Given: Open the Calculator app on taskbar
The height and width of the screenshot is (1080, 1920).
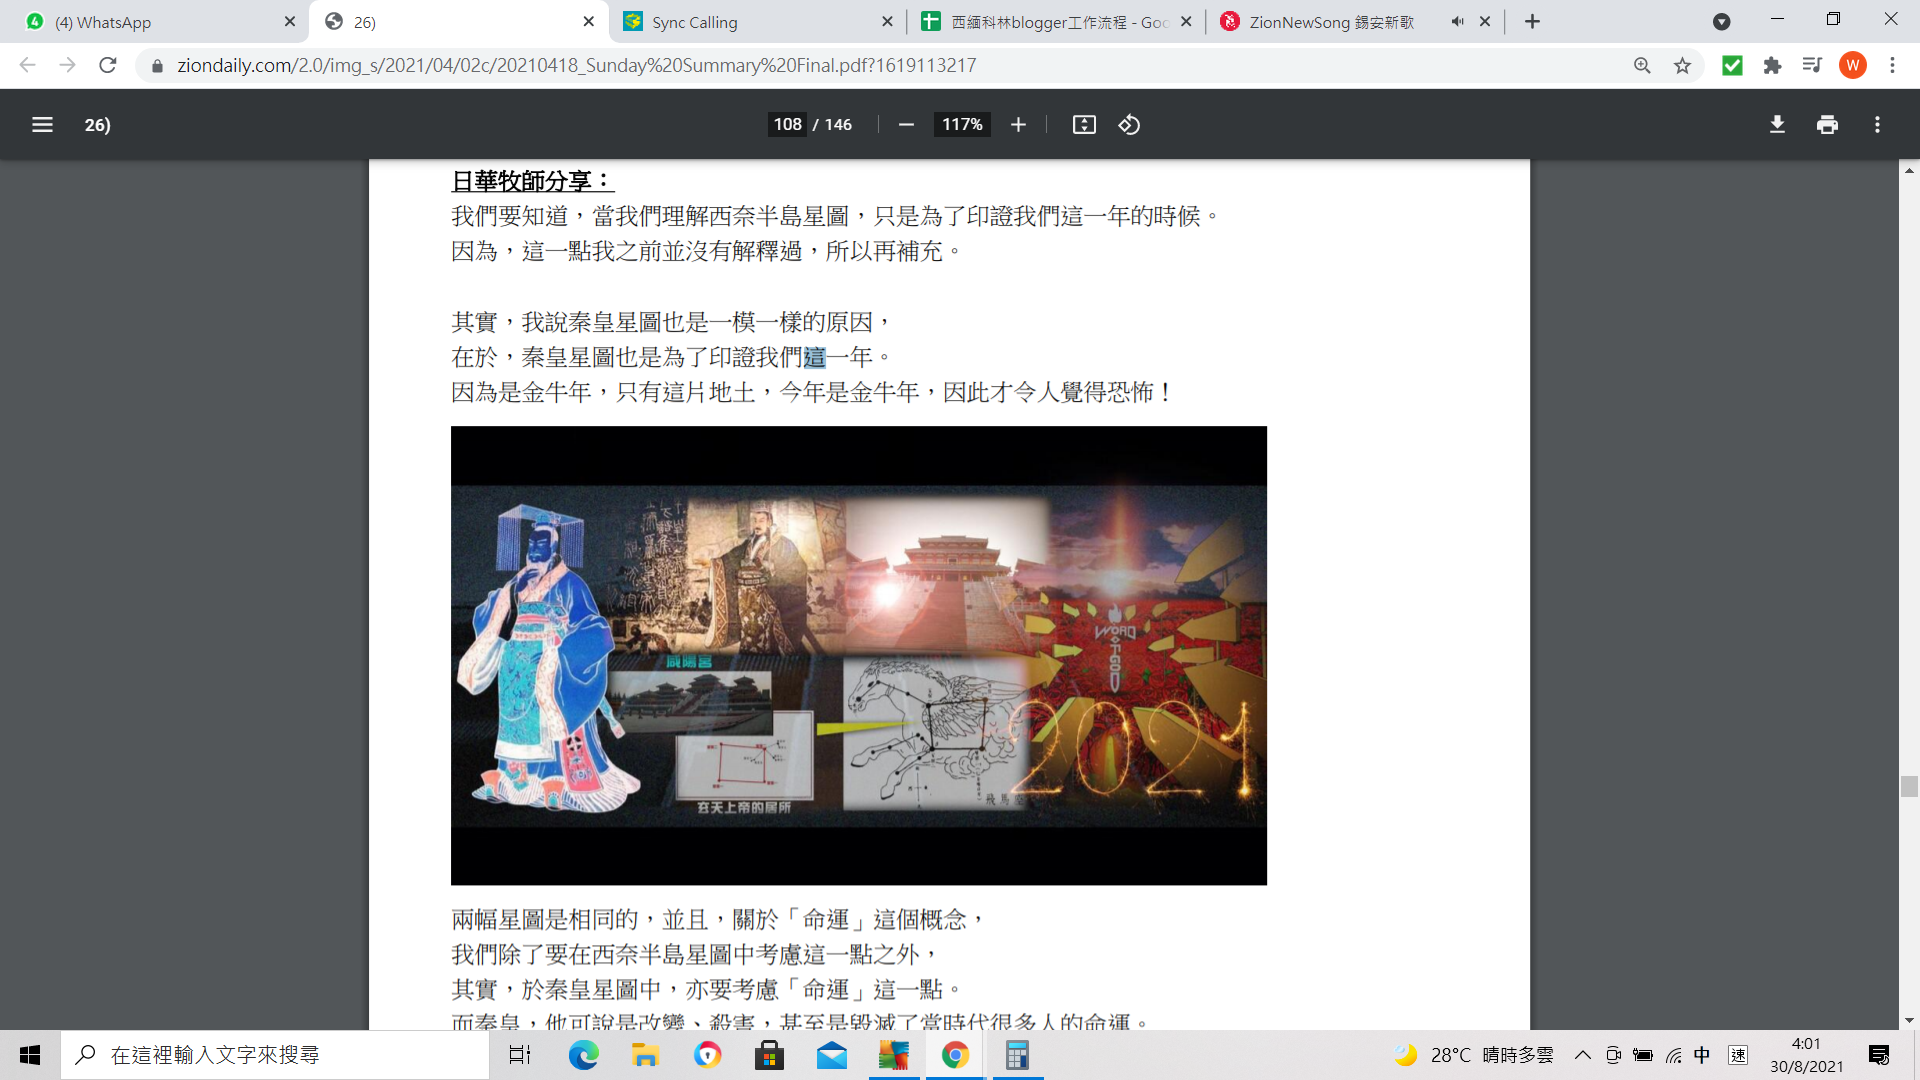Looking at the screenshot, I should [1017, 1055].
